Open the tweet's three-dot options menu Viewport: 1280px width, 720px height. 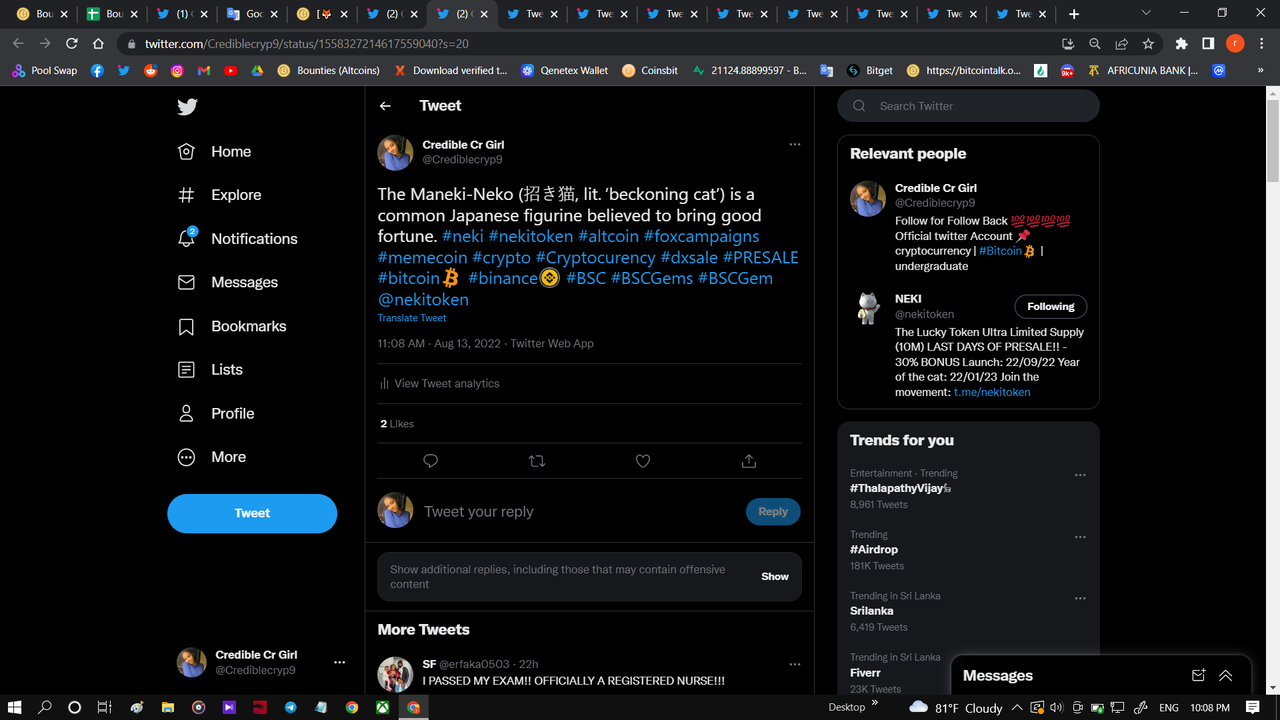coord(795,144)
